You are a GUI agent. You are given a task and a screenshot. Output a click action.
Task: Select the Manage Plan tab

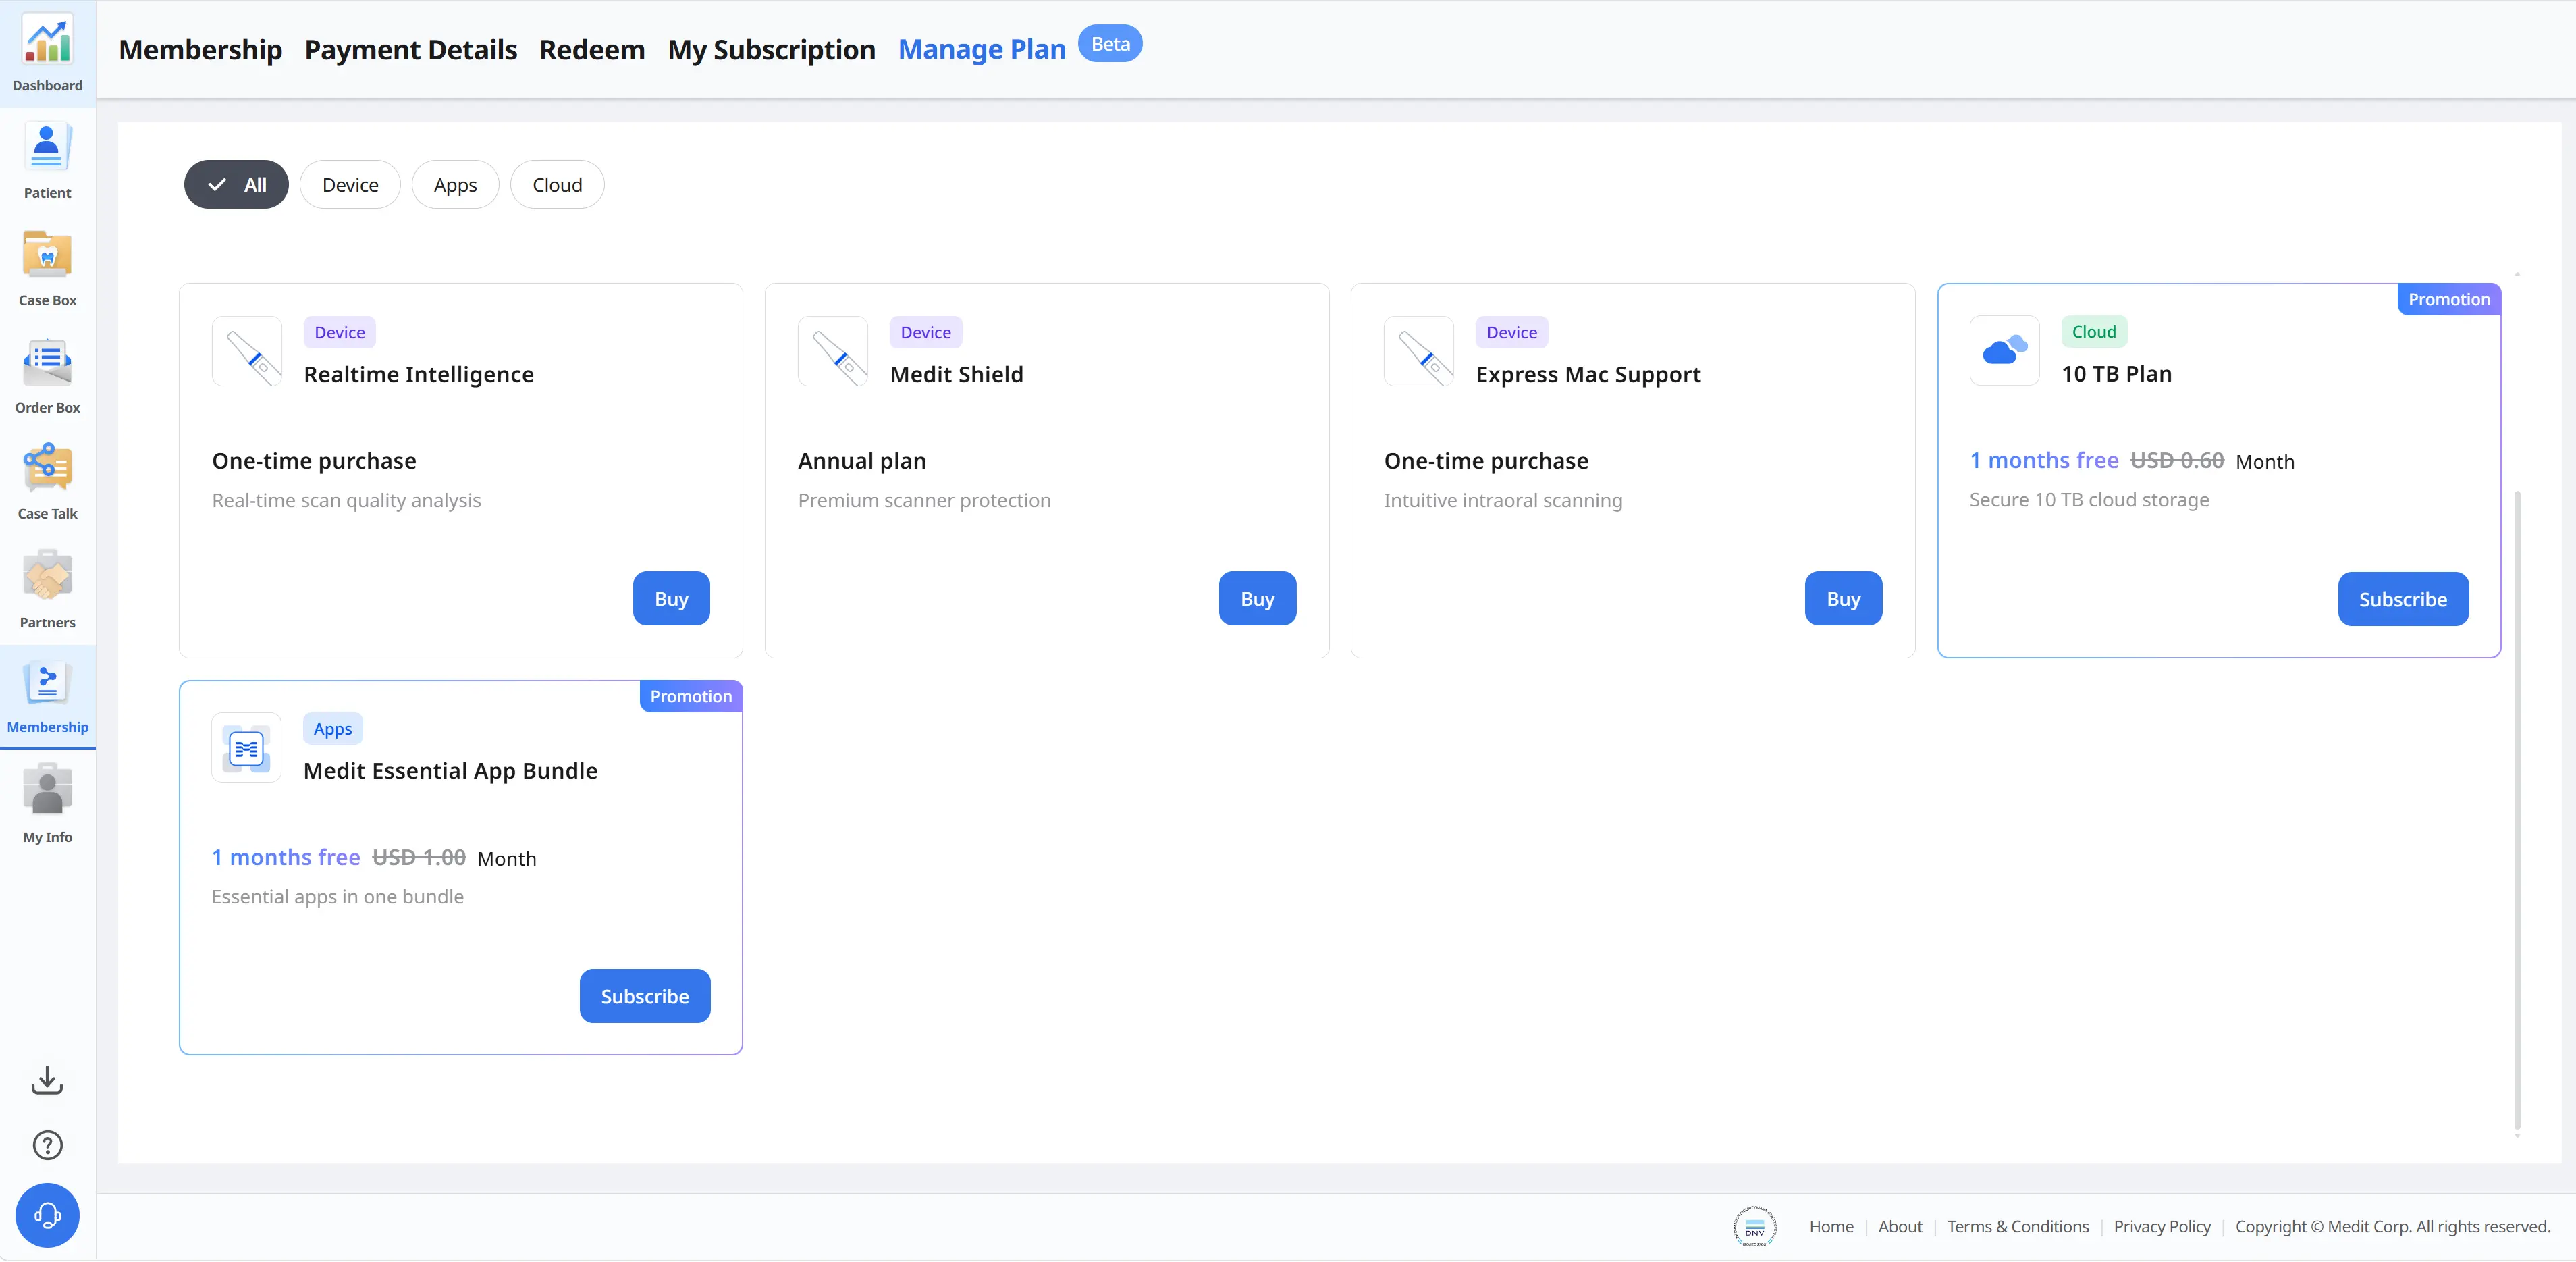tap(982, 49)
